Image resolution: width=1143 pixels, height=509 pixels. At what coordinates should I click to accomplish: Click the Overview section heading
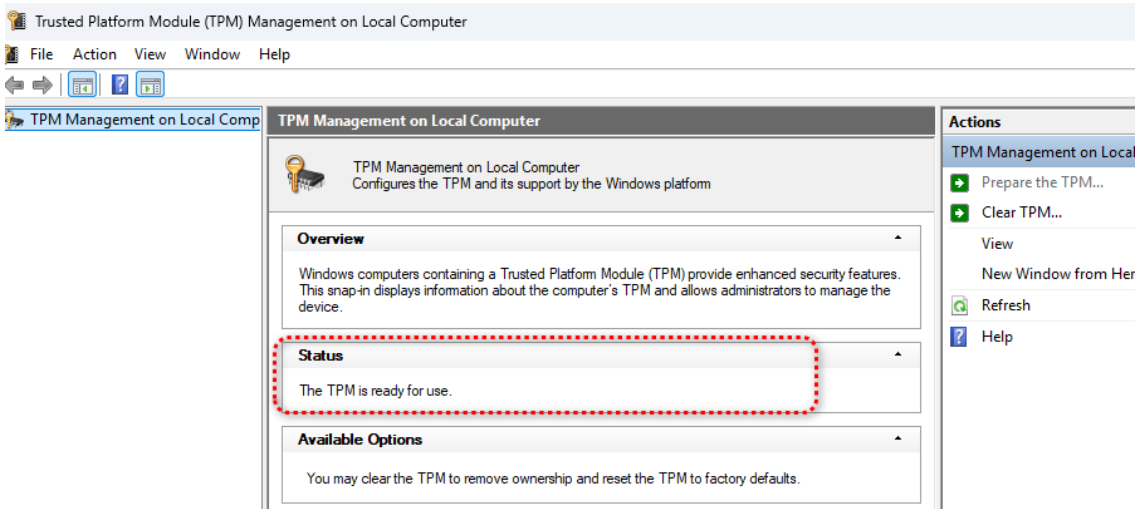pos(330,238)
